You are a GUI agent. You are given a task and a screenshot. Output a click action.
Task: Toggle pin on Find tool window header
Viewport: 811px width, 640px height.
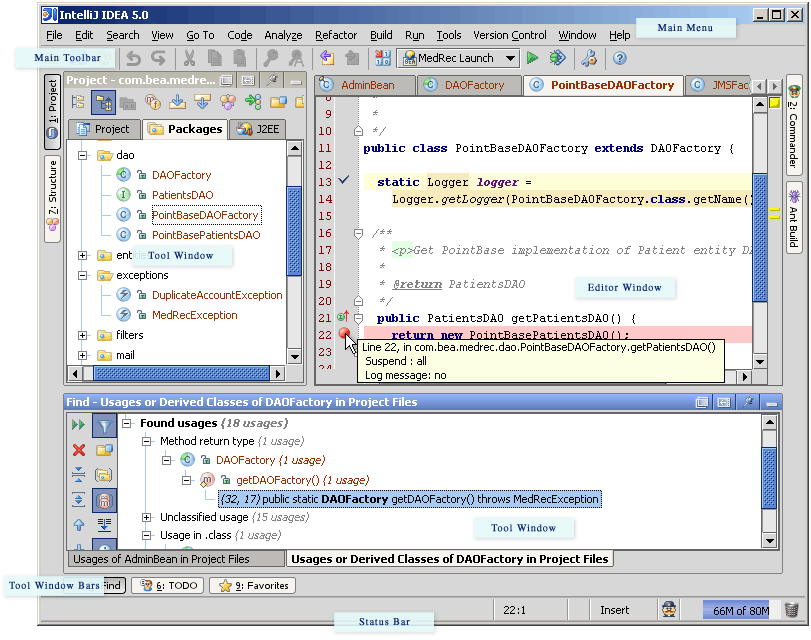(x=748, y=402)
